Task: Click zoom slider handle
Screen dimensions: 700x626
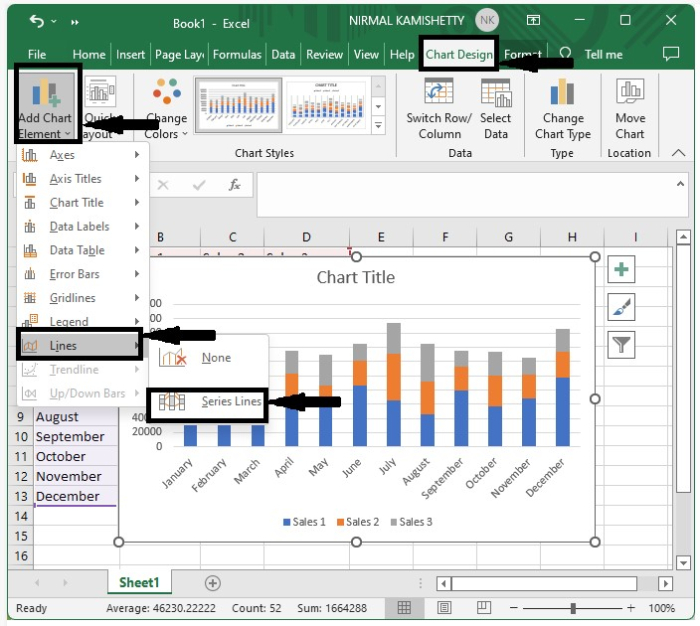Action: 573,608
